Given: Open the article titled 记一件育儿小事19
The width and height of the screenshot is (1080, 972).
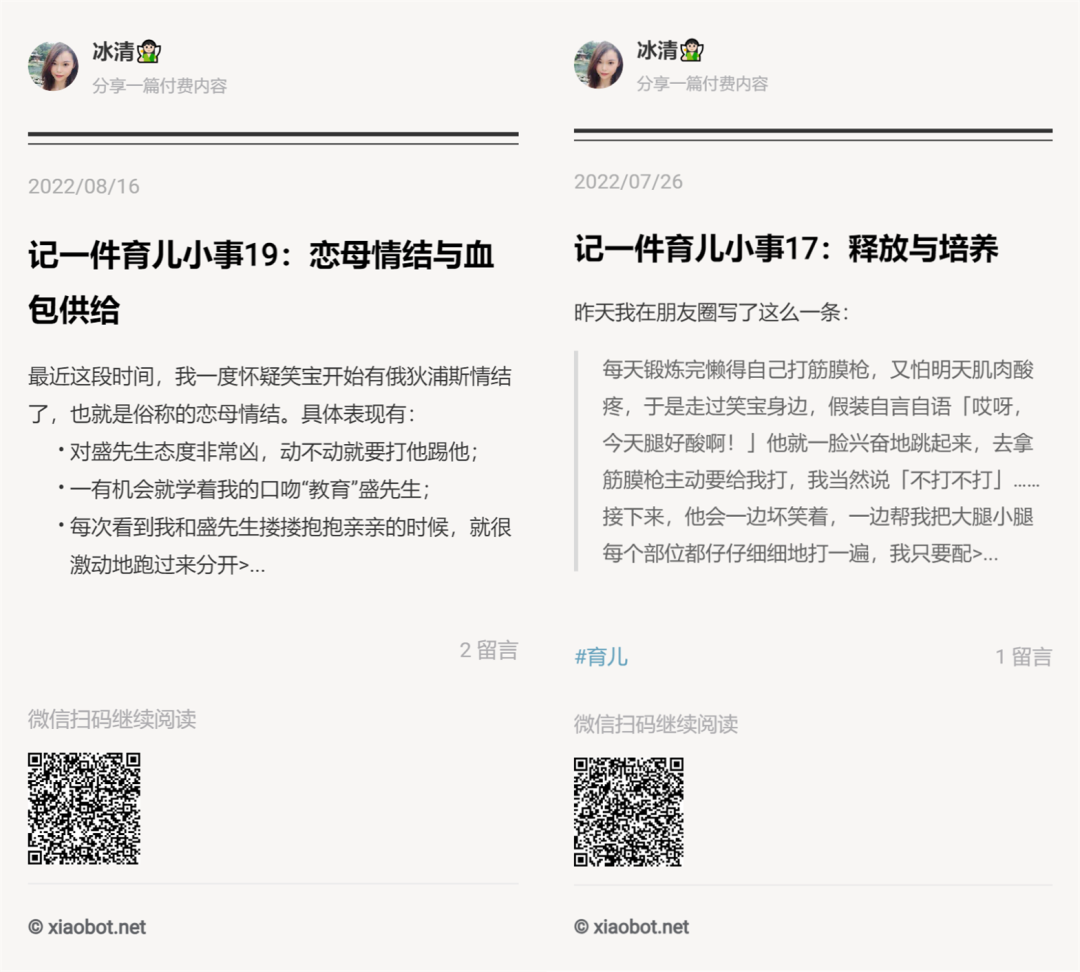Looking at the screenshot, I should click(x=261, y=282).
